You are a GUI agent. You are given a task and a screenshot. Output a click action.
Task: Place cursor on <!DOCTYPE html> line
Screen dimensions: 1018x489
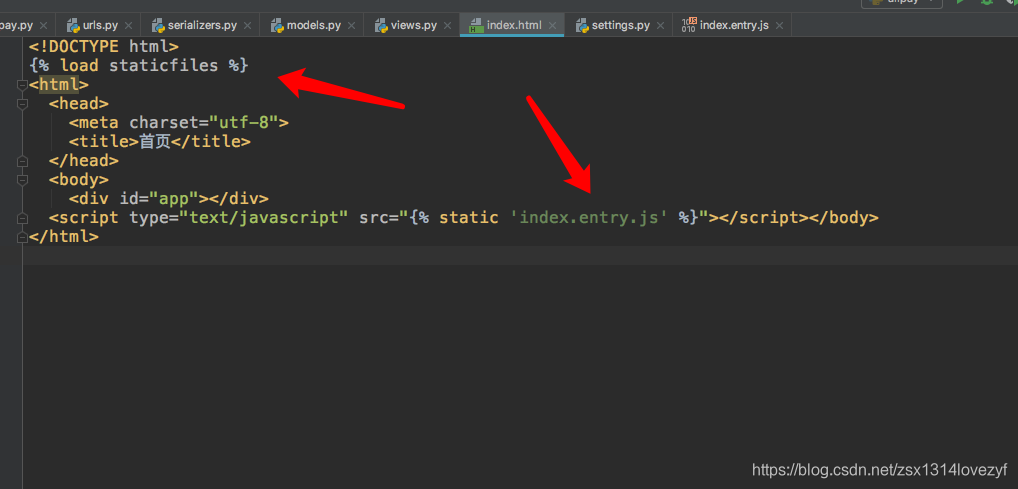103,47
